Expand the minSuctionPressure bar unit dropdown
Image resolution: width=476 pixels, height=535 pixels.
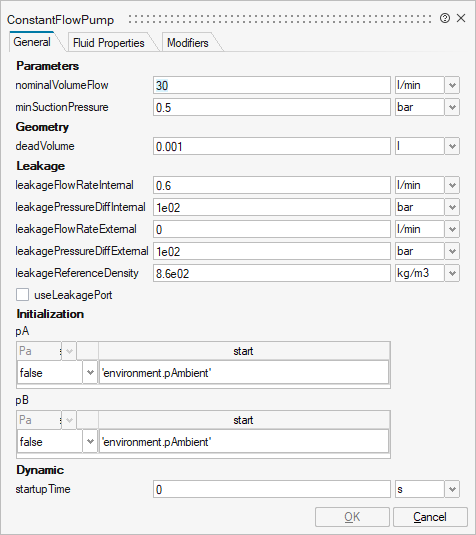click(x=452, y=107)
